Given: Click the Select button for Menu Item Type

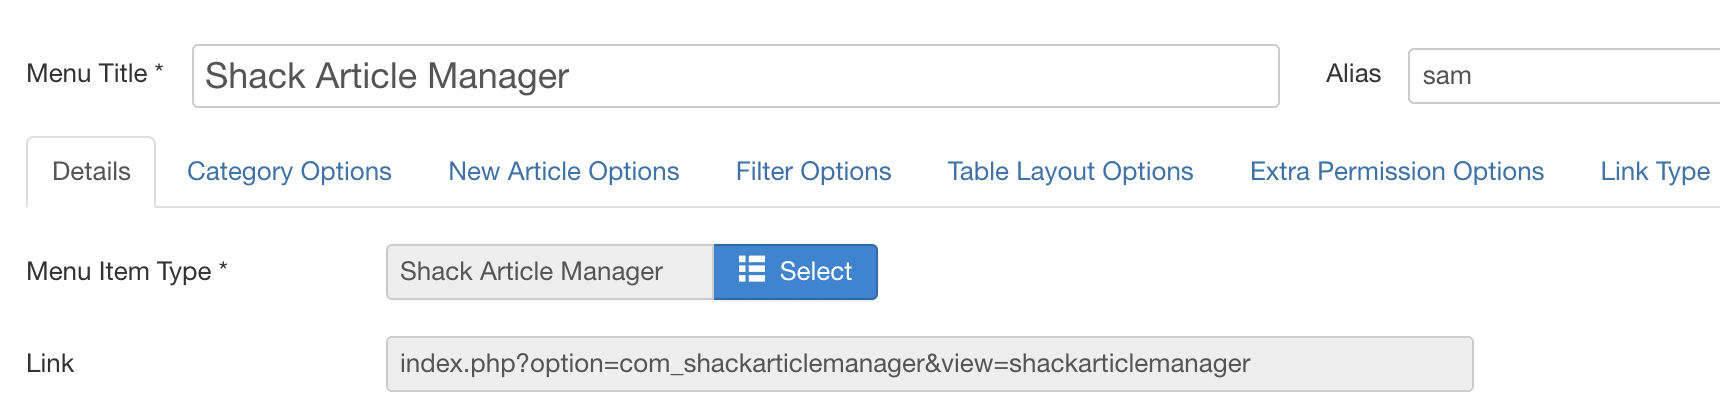Looking at the screenshot, I should tap(796, 272).
